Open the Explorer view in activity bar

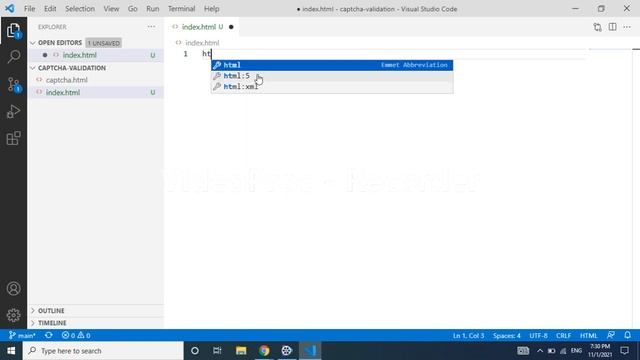13,30
